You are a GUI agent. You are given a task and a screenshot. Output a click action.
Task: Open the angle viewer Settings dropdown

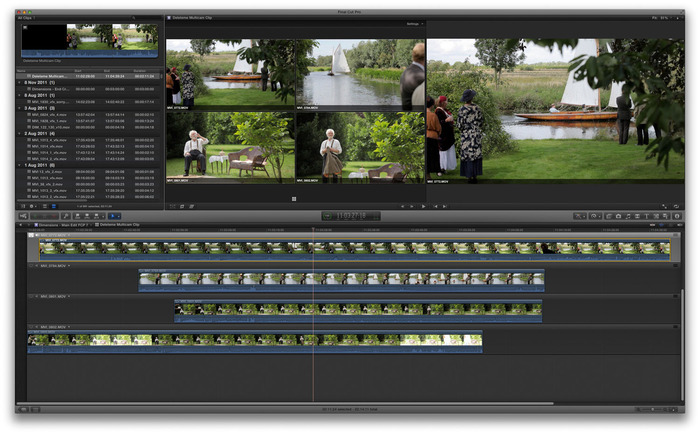[412, 24]
